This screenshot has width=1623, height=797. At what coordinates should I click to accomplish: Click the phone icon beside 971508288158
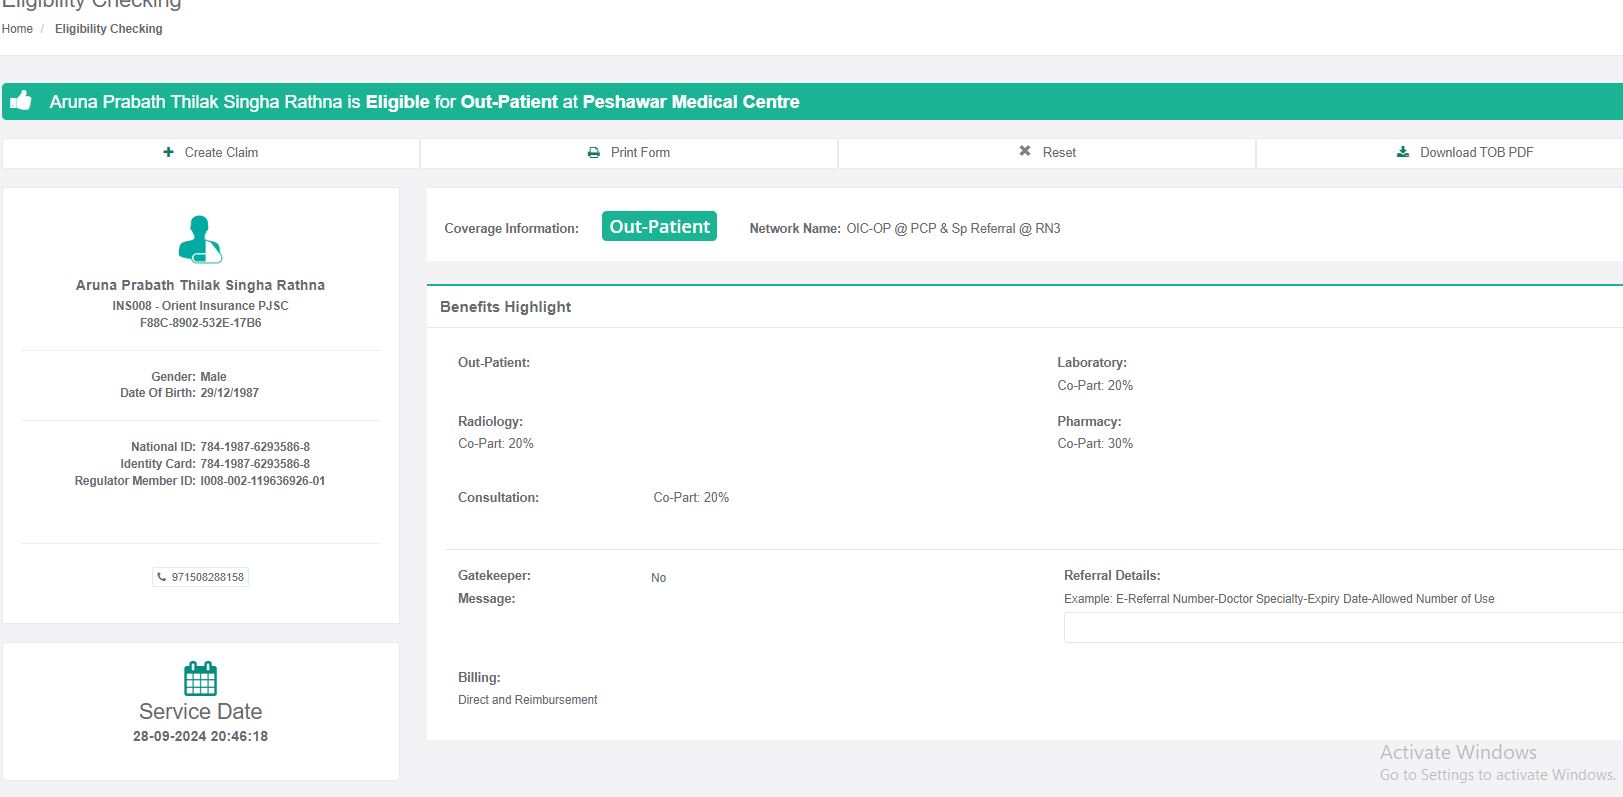click(x=162, y=577)
